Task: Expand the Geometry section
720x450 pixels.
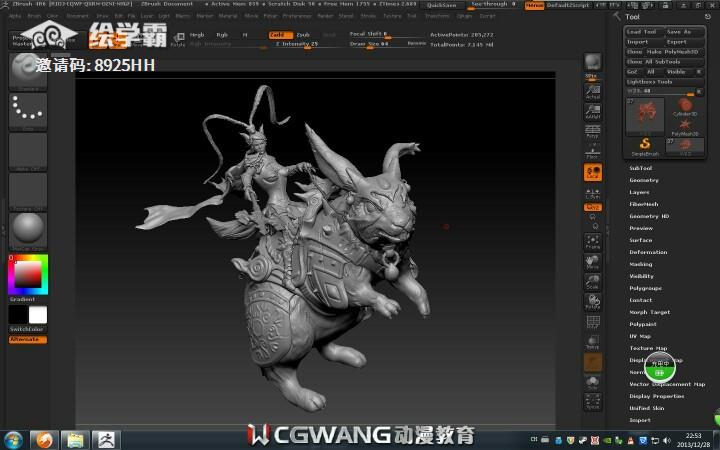Action: coord(644,180)
